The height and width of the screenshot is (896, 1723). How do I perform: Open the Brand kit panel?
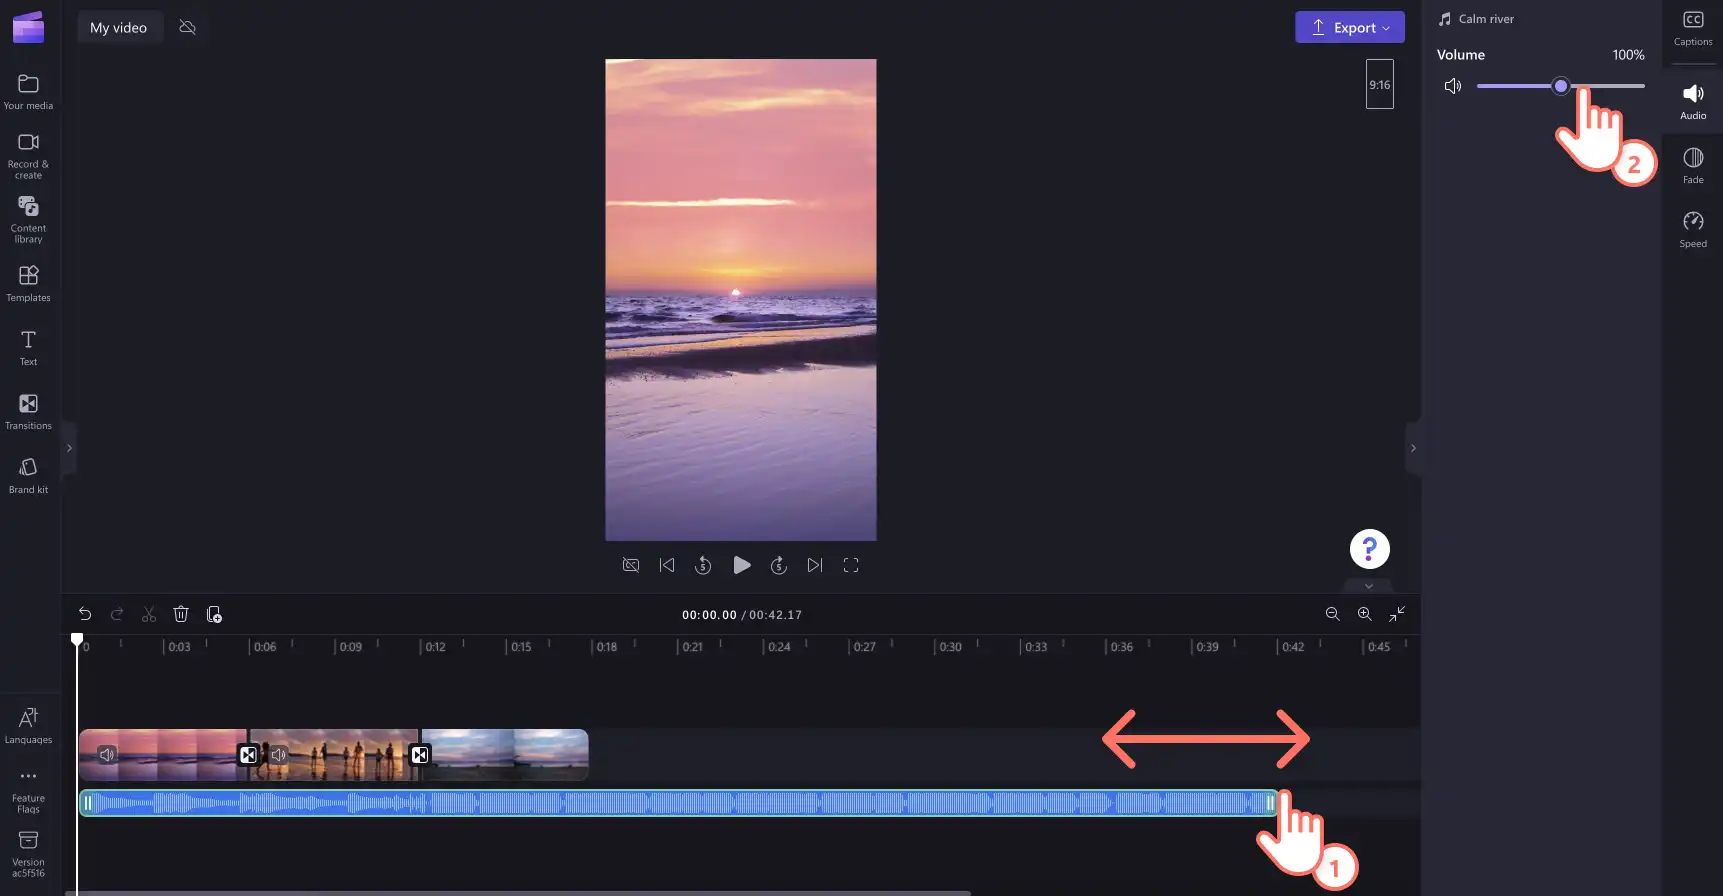tap(28, 475)
